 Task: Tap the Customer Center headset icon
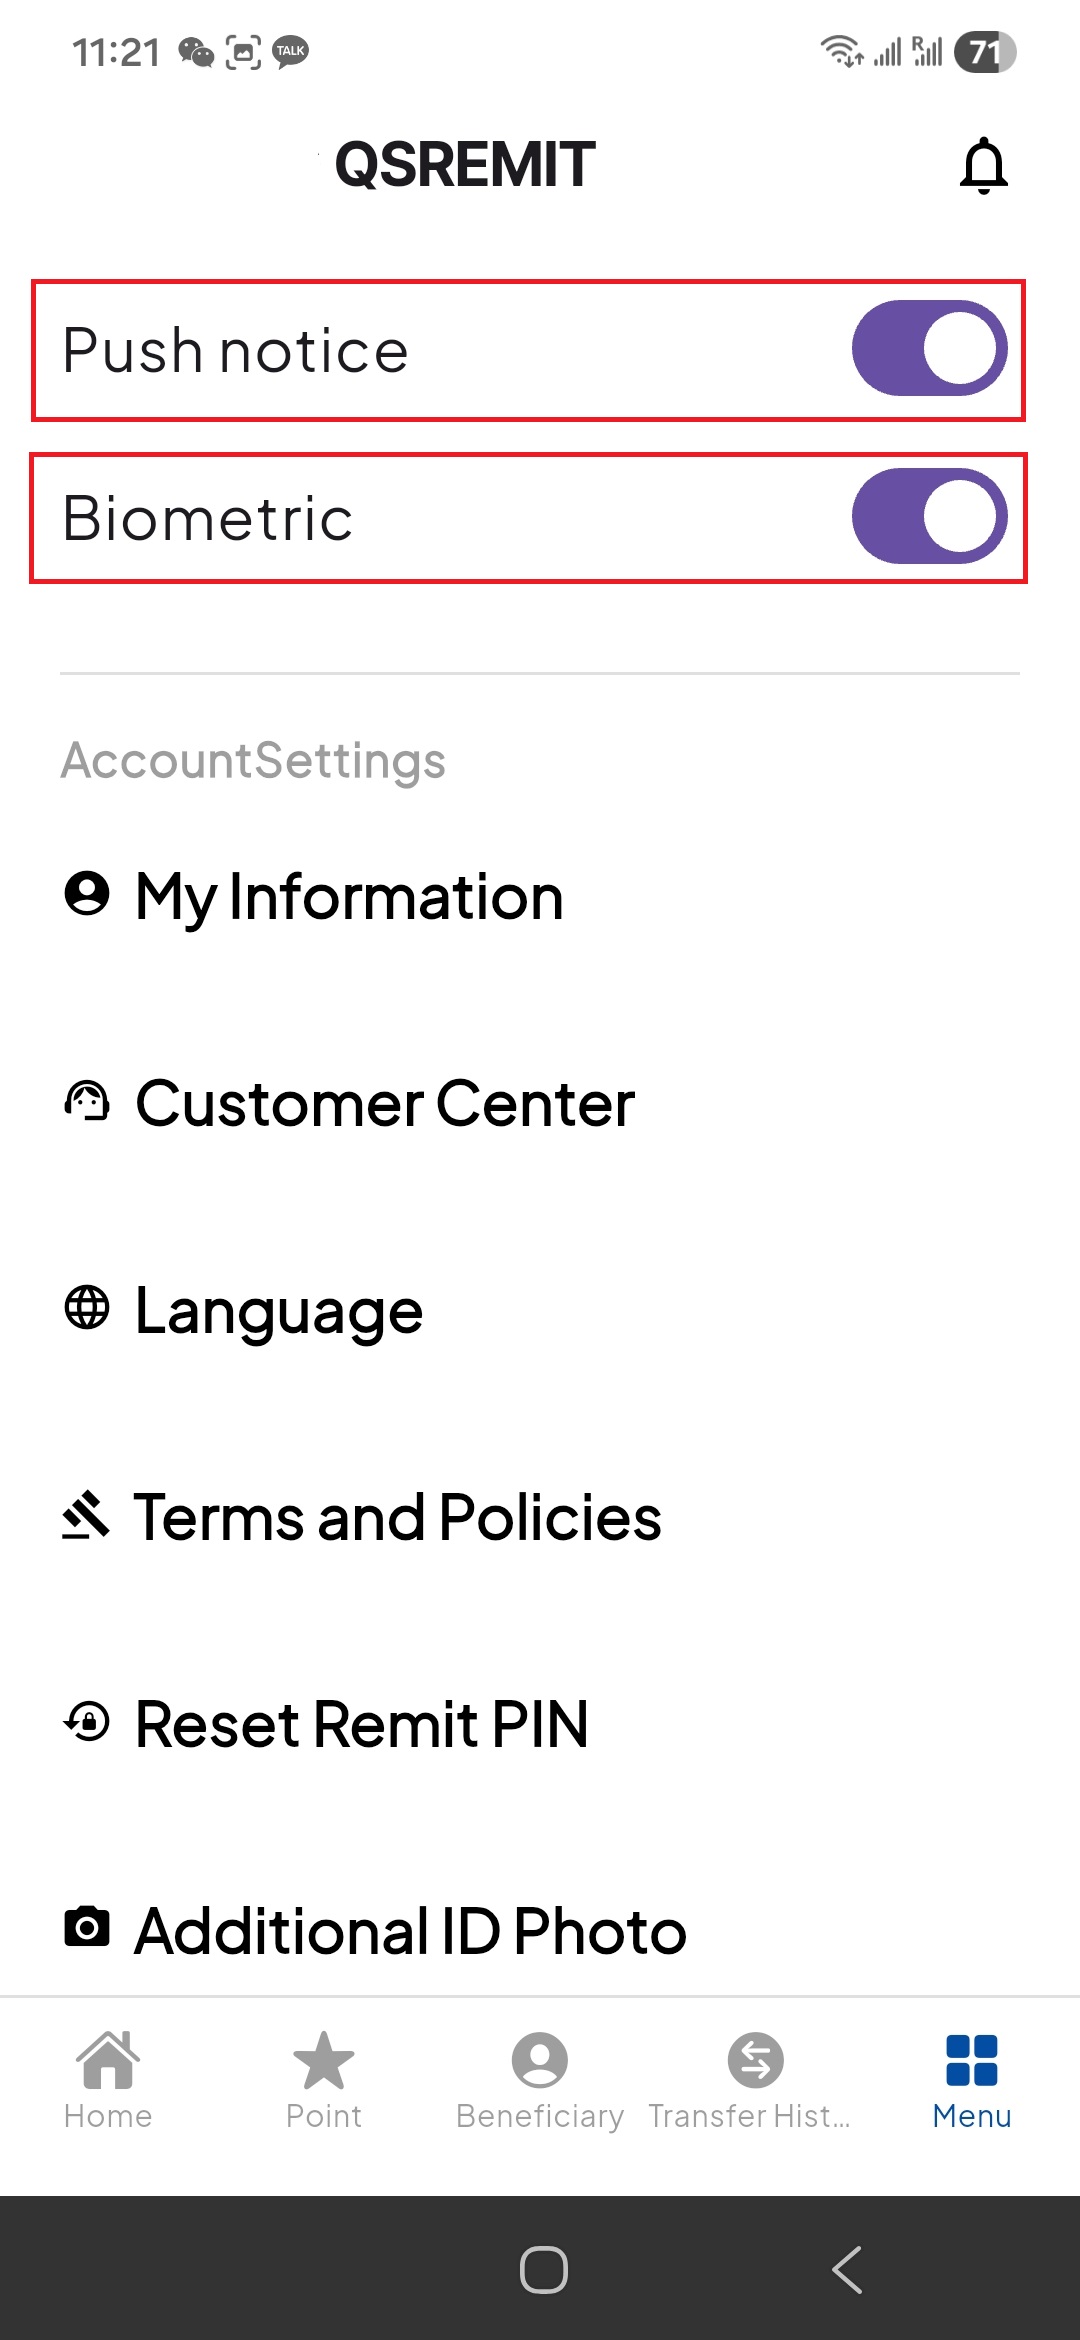tap(87, 1101)
